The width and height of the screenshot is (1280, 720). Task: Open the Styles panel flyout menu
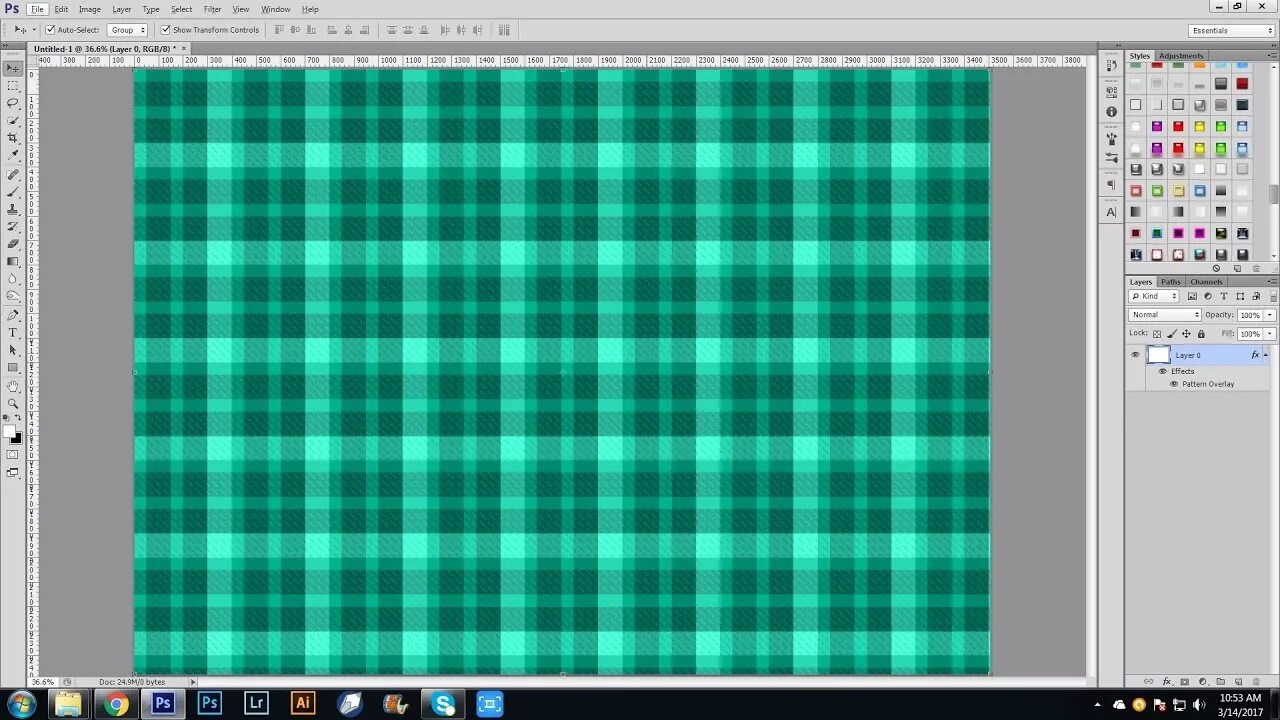[1273, 56]
